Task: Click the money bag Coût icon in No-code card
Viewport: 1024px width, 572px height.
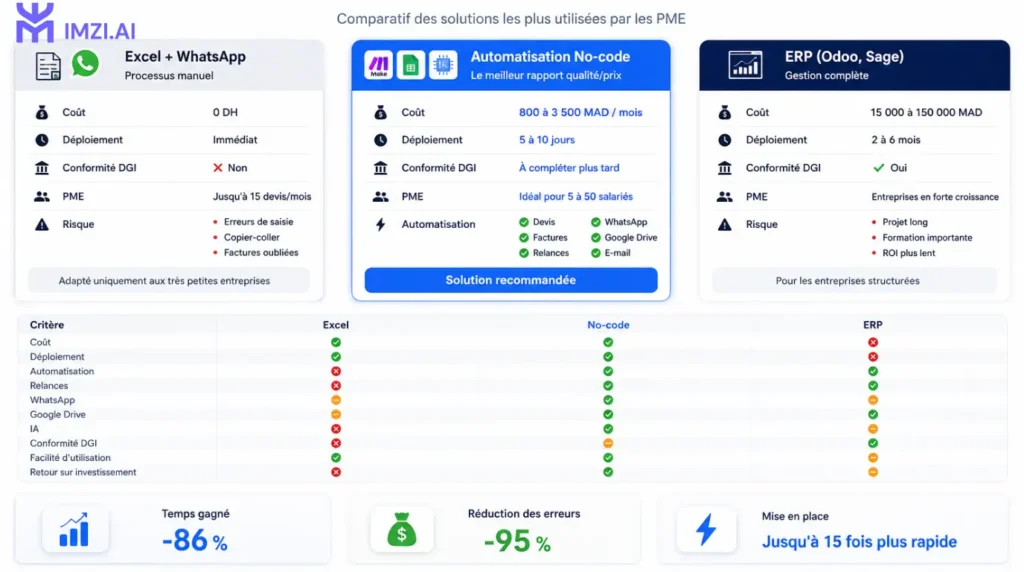Action: point(381,112)
